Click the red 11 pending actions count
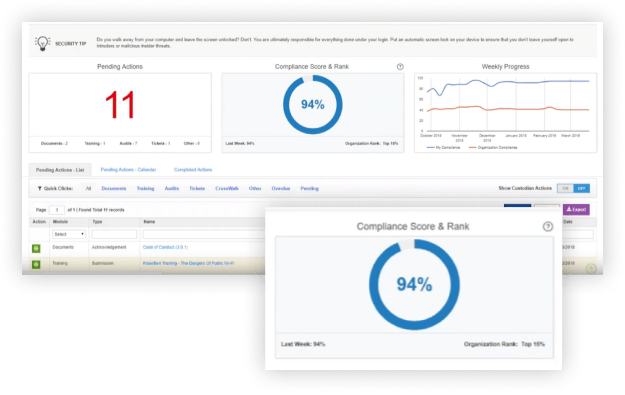The width and height of the screenshot is (625, 395). (120, 105)
